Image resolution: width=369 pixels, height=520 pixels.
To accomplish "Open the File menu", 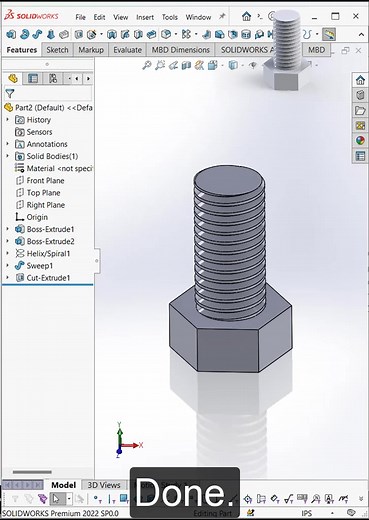I will click(x=81, y=17).
